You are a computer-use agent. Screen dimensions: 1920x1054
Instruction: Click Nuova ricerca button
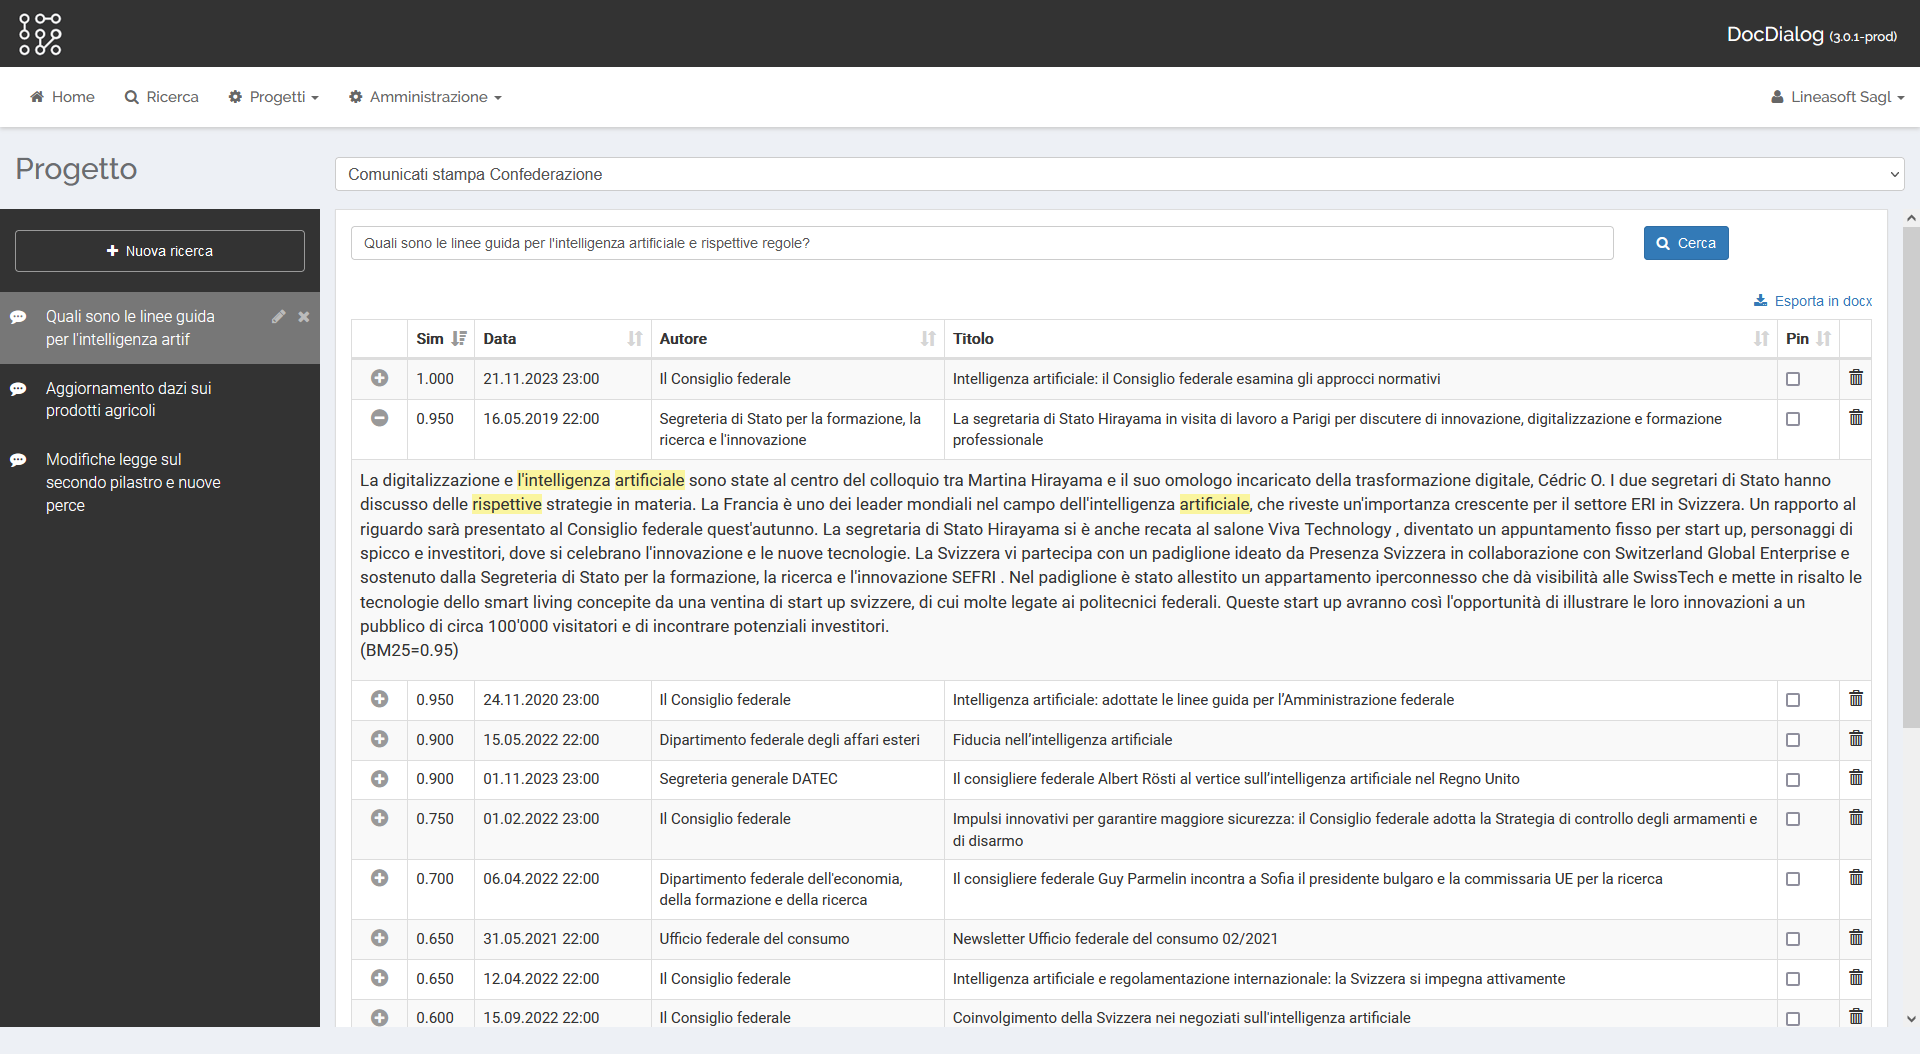pos(160,251)
